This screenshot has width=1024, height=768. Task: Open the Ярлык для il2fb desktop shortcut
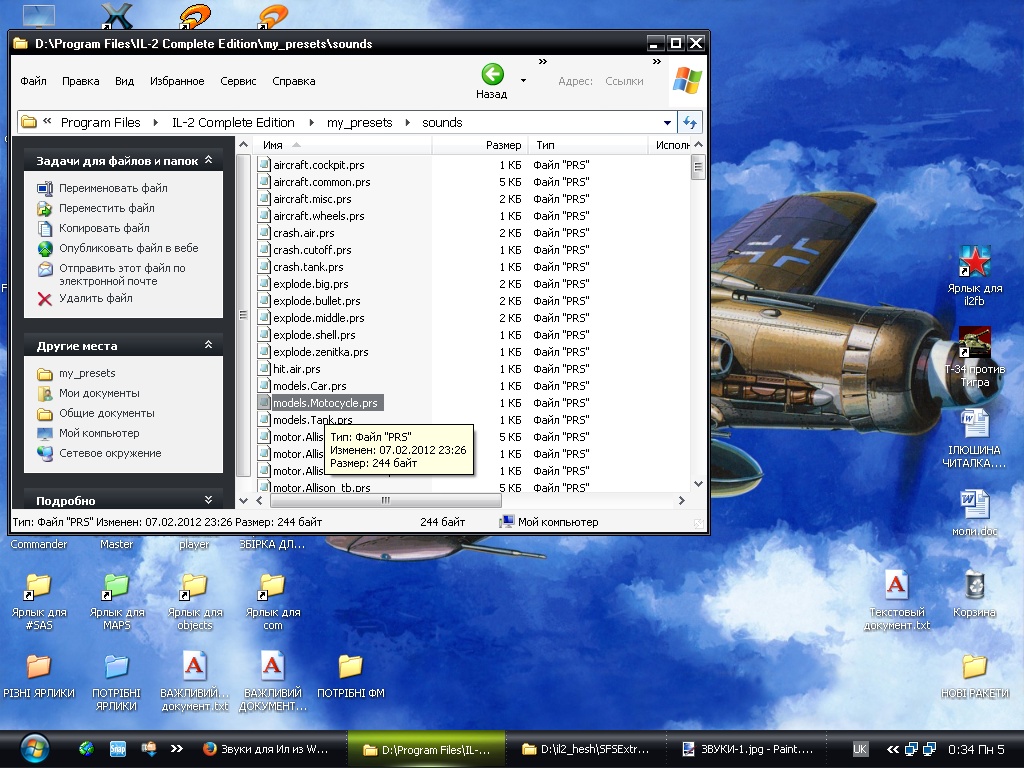974,262
